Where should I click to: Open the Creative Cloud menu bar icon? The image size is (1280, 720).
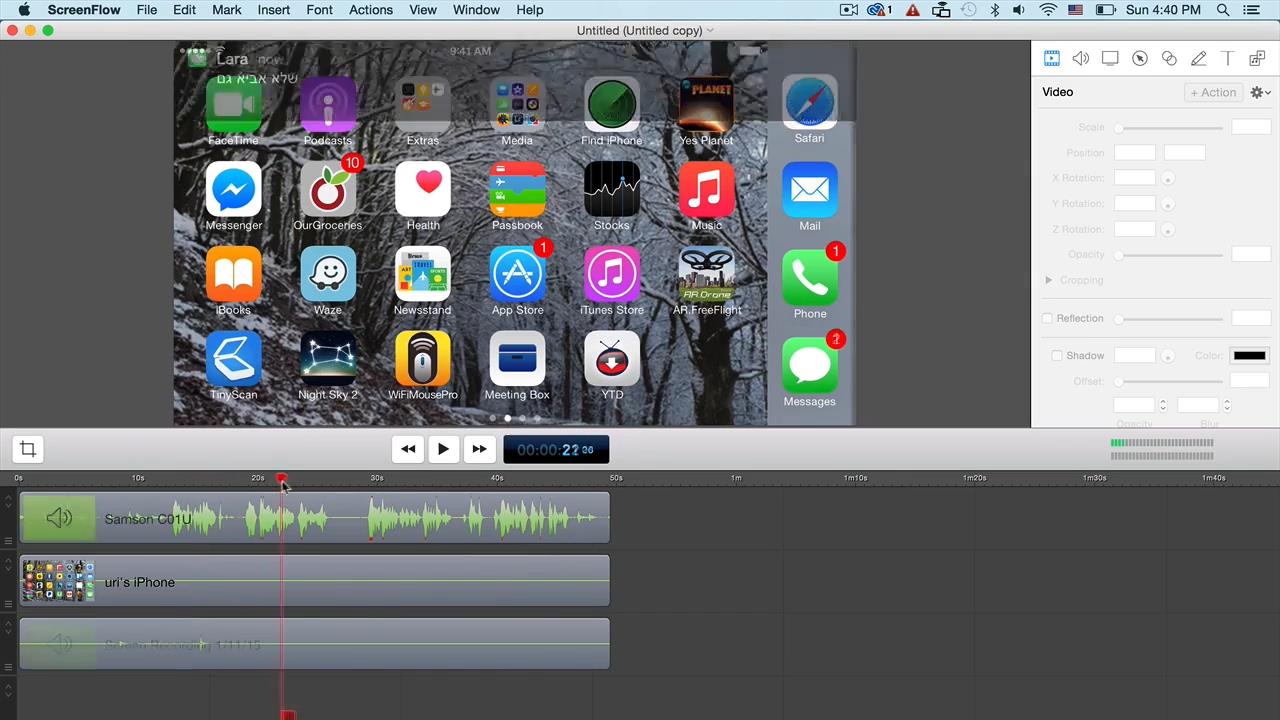point(880,10)
